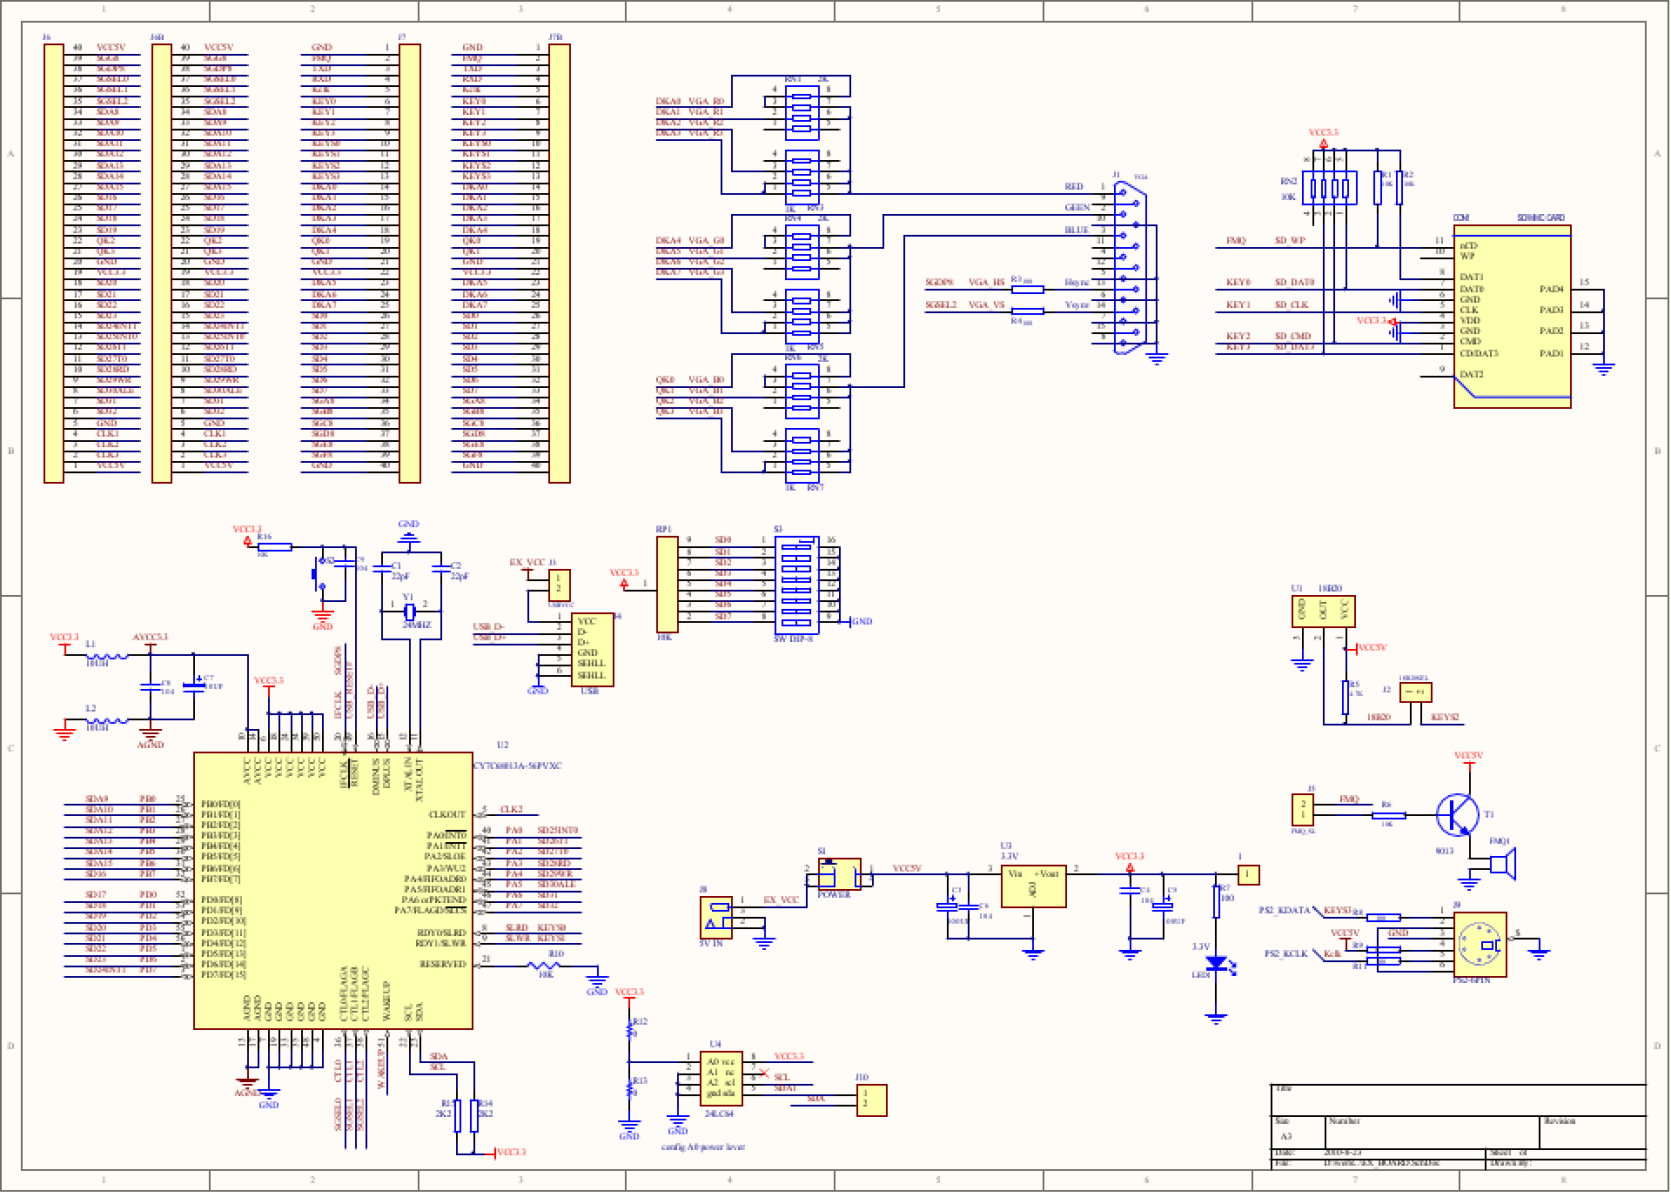Click the reset pushbutton S2 symbol
Image resolution: width=1671 pixels, height=1197 pixels.
coord(319,574)
